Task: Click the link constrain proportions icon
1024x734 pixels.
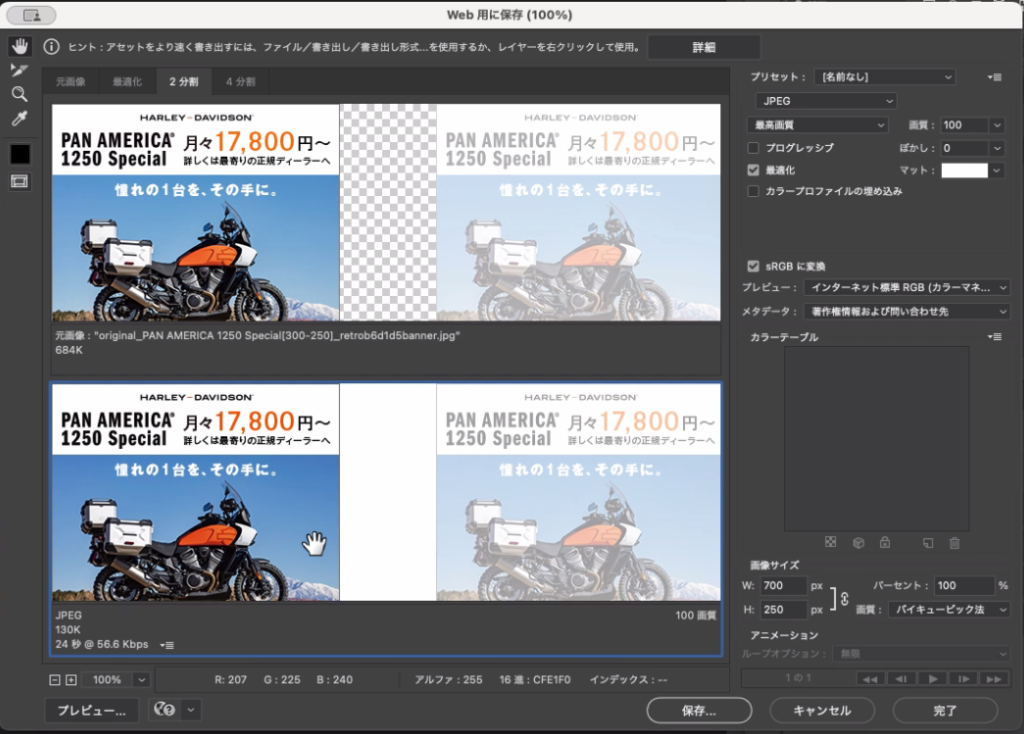Action: [843, 598]
